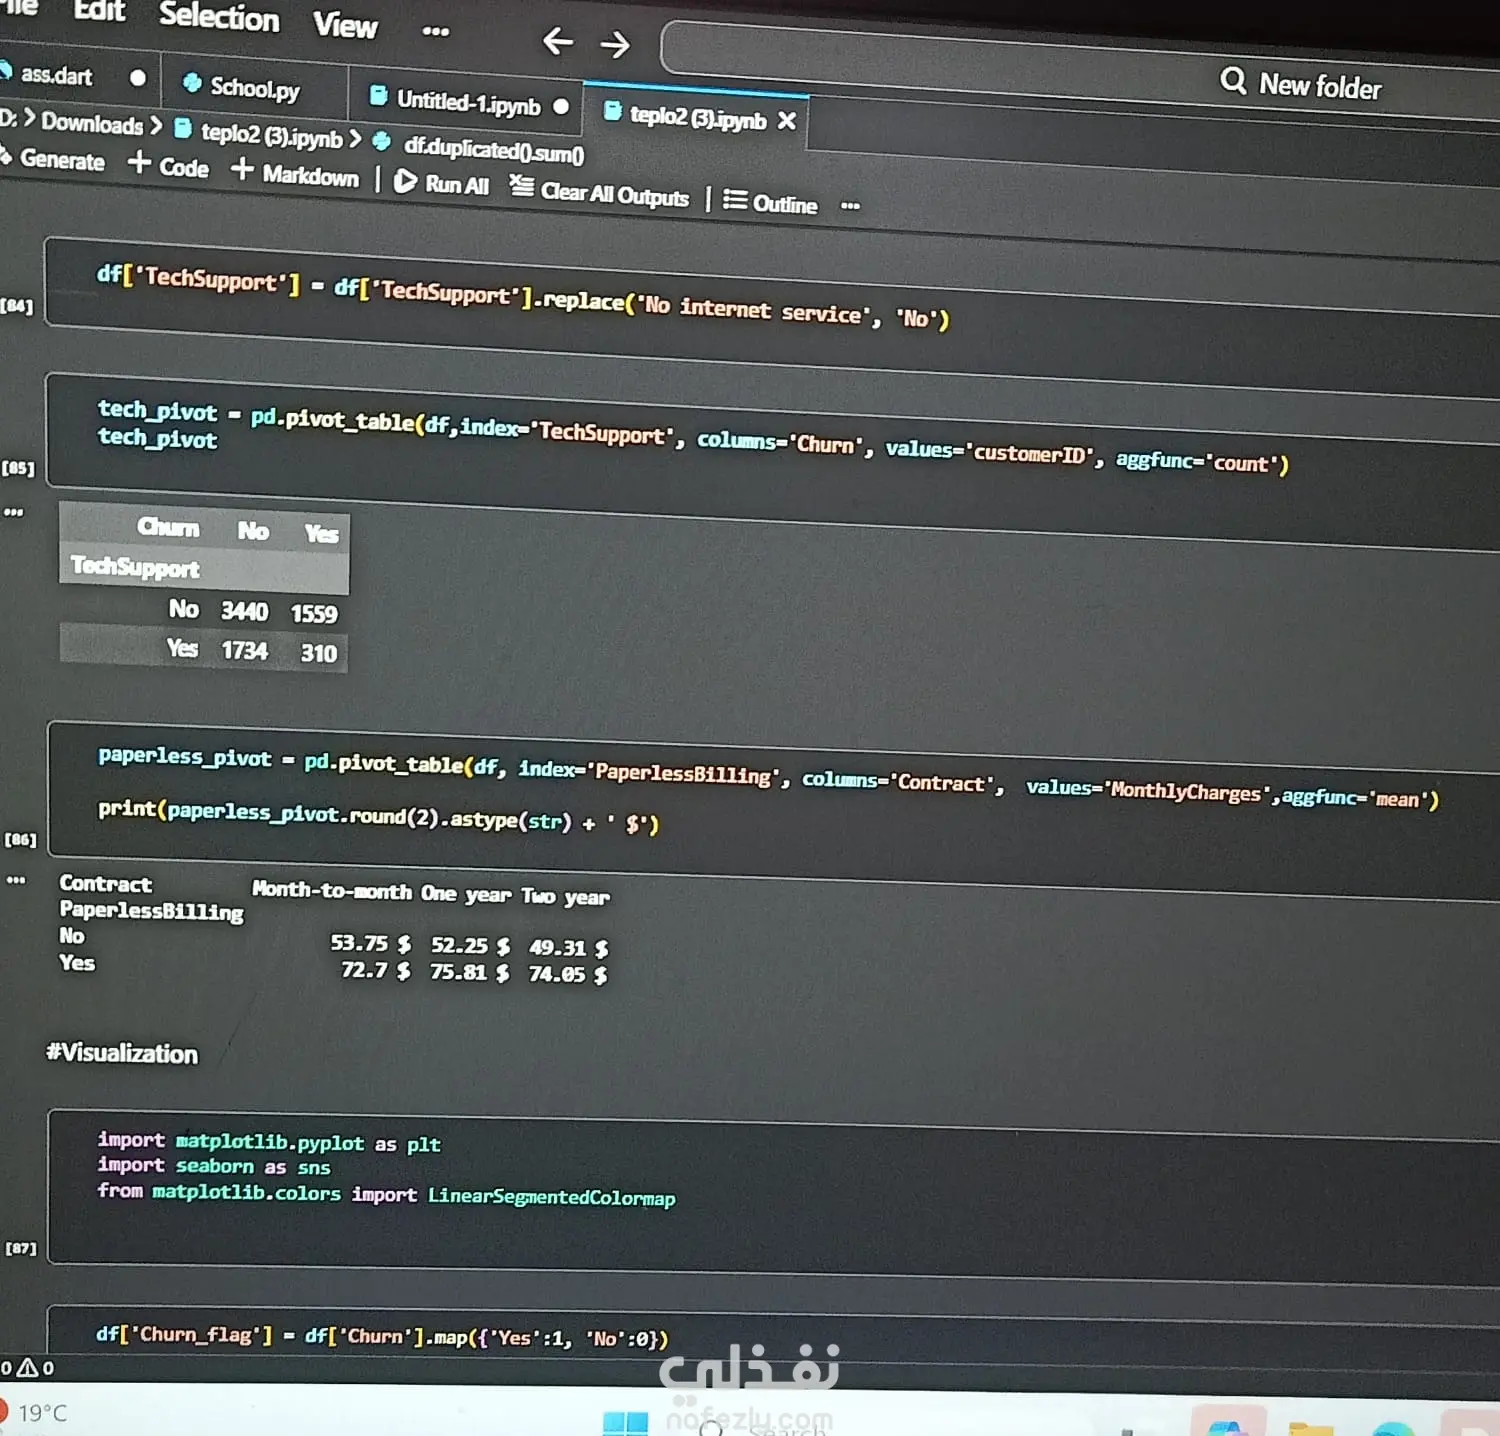Click the 49.31 $ output value
Screen dimensions: 1500x1436
(x=568, y=947)
